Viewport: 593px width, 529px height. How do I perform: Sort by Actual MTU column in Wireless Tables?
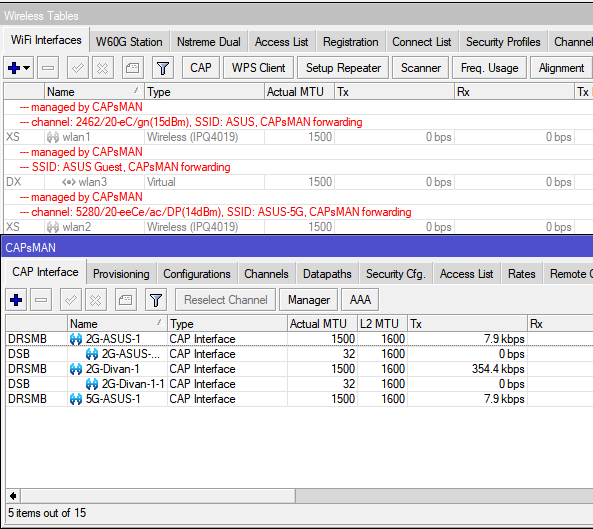[x=299, y=92]
